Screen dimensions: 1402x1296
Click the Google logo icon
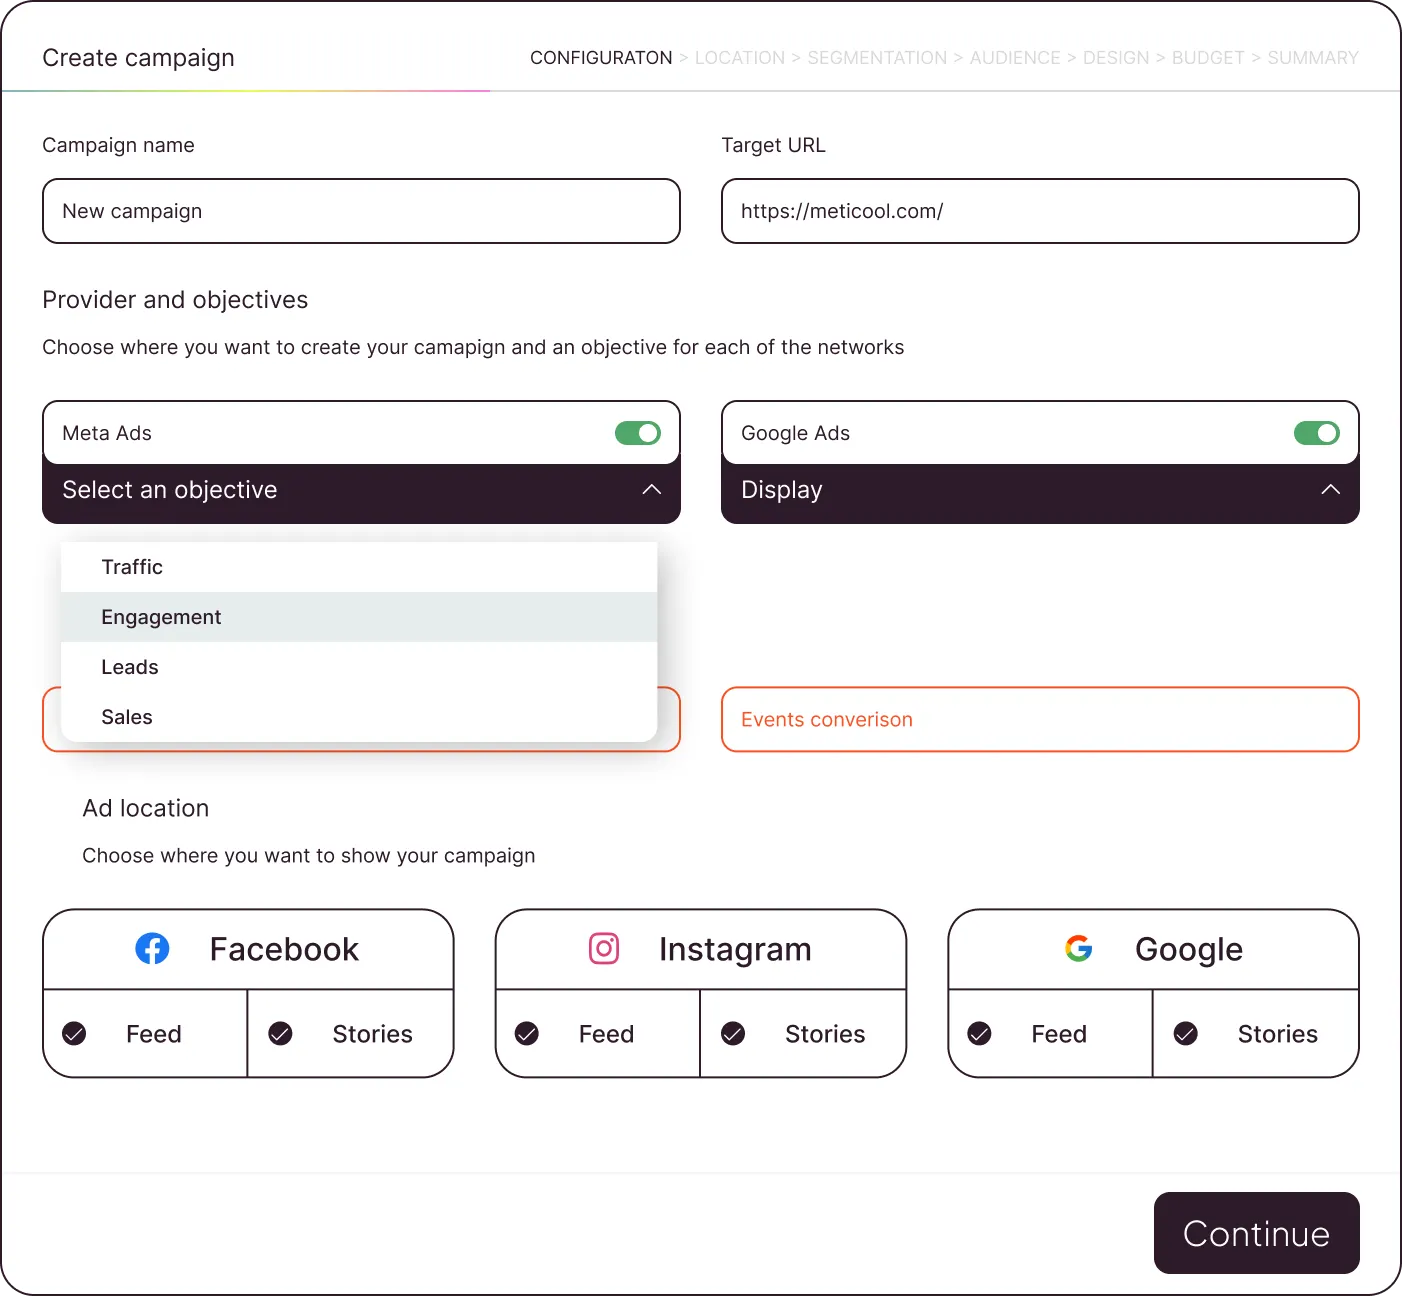1078,948
